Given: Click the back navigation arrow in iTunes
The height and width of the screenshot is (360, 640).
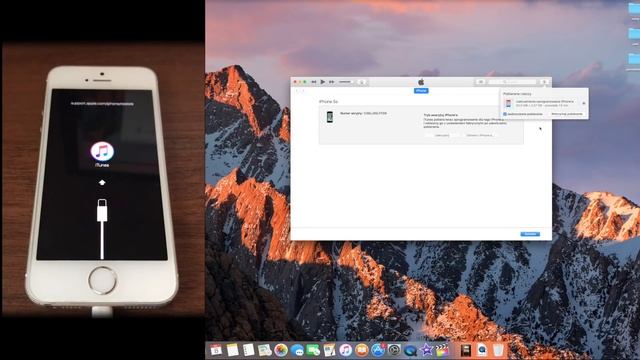Looking at the screenshot, I should coord(298,91).
